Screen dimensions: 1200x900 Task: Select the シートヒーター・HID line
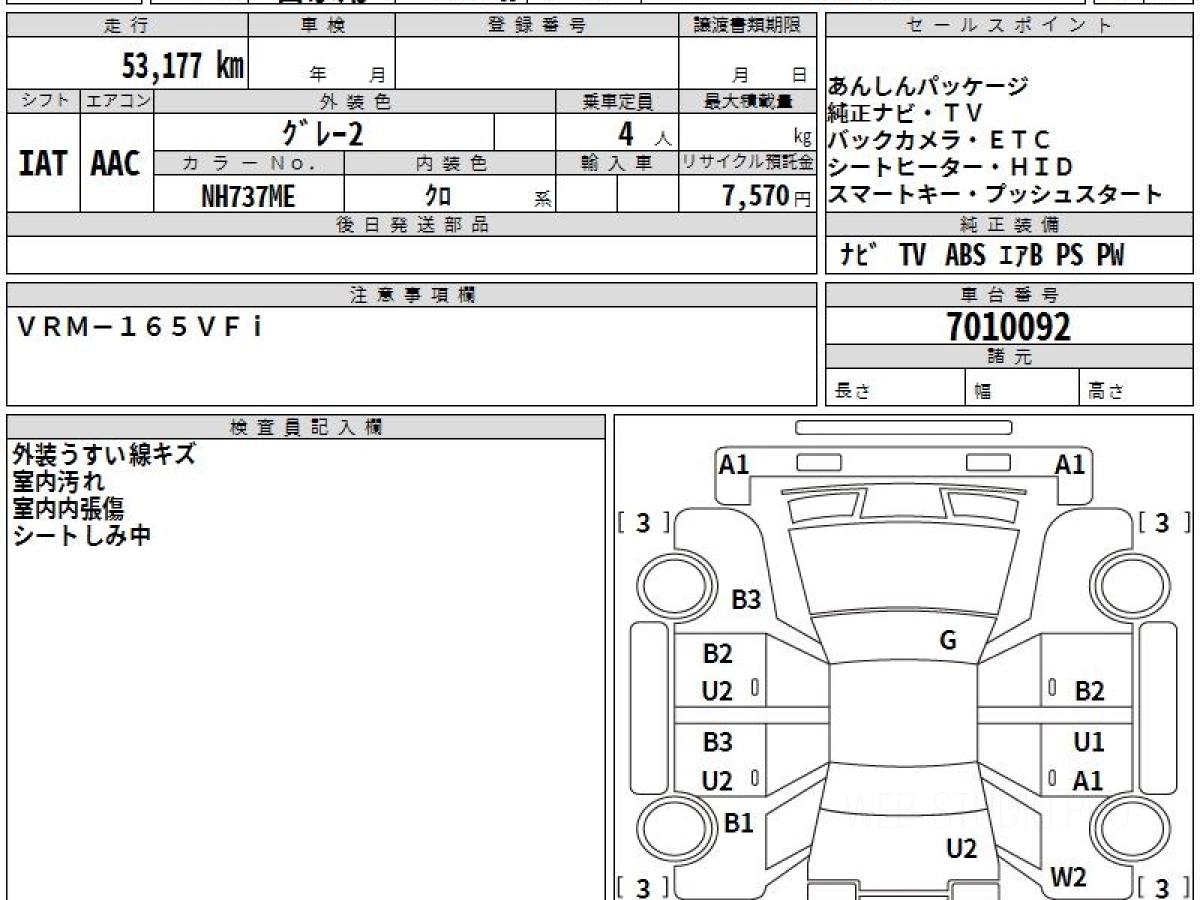point(951,167)
